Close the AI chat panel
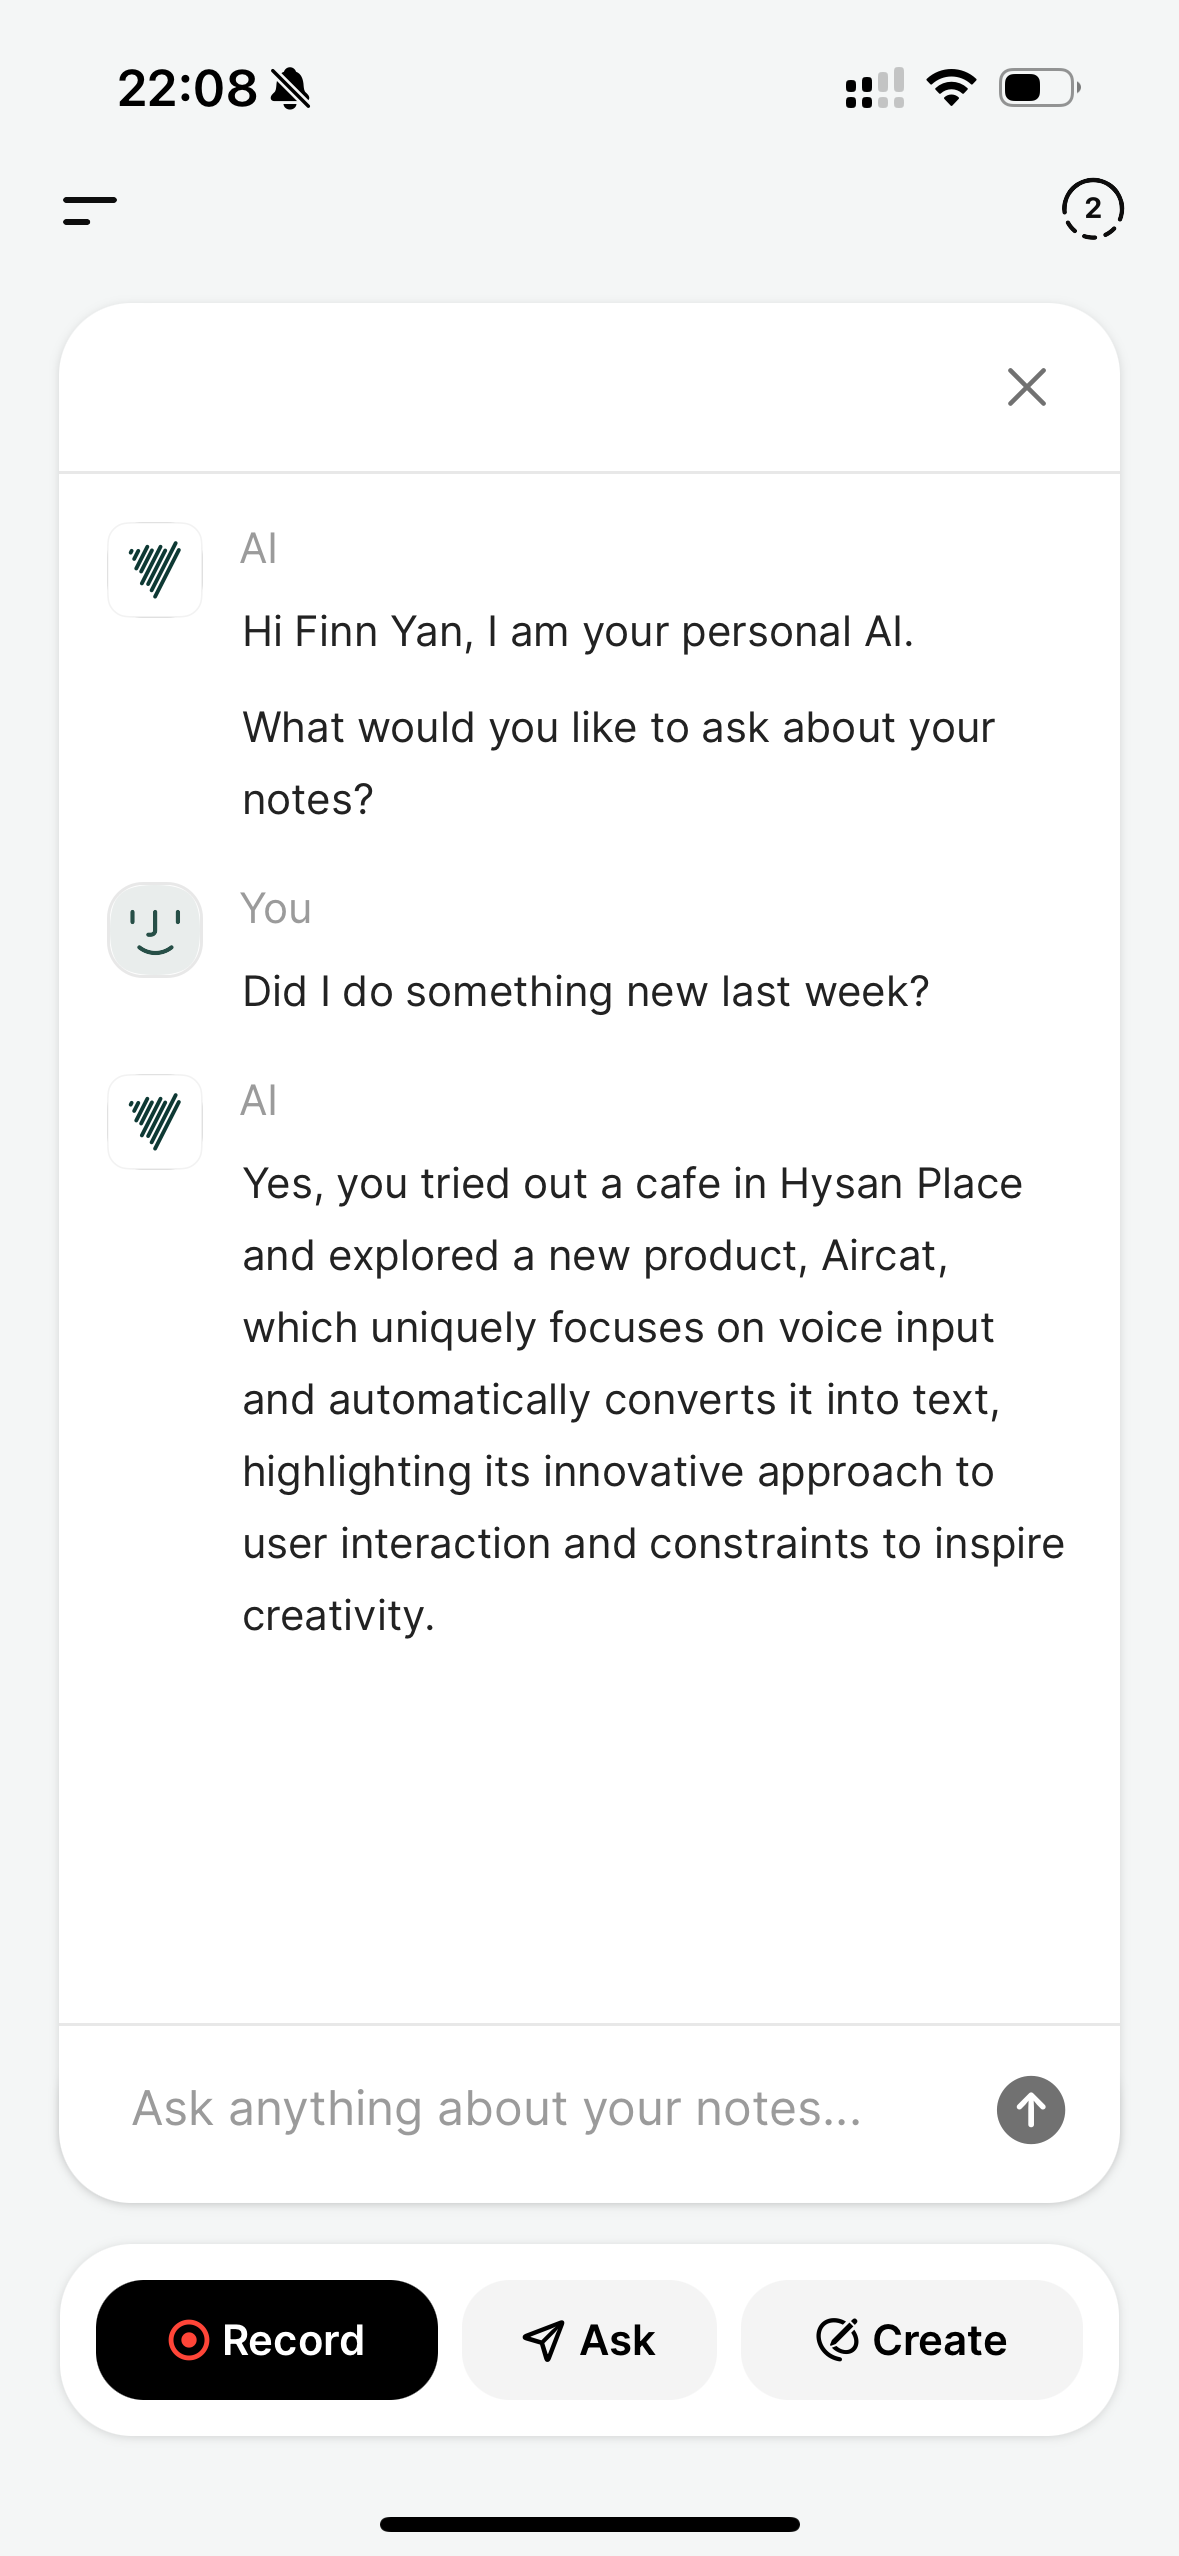Viewport: 1179px width, 2556px height. tap(1027, 387)
